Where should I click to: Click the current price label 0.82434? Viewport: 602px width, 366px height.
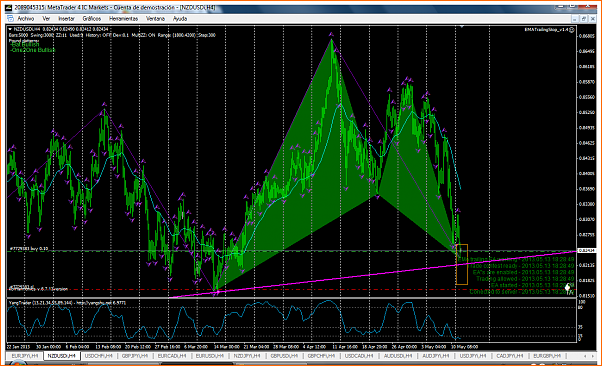tap(586, 250)
